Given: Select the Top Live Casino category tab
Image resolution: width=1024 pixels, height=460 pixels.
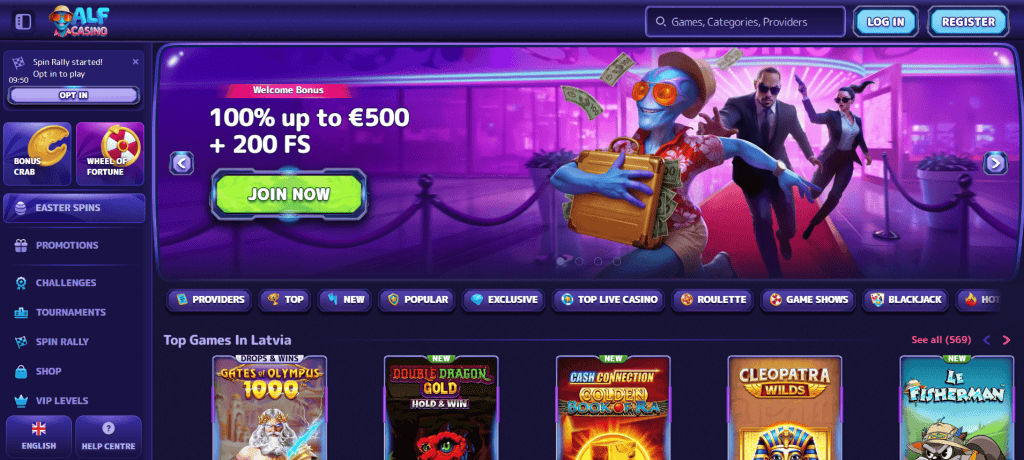Looking at the screenshot, I should pos(609,300).
